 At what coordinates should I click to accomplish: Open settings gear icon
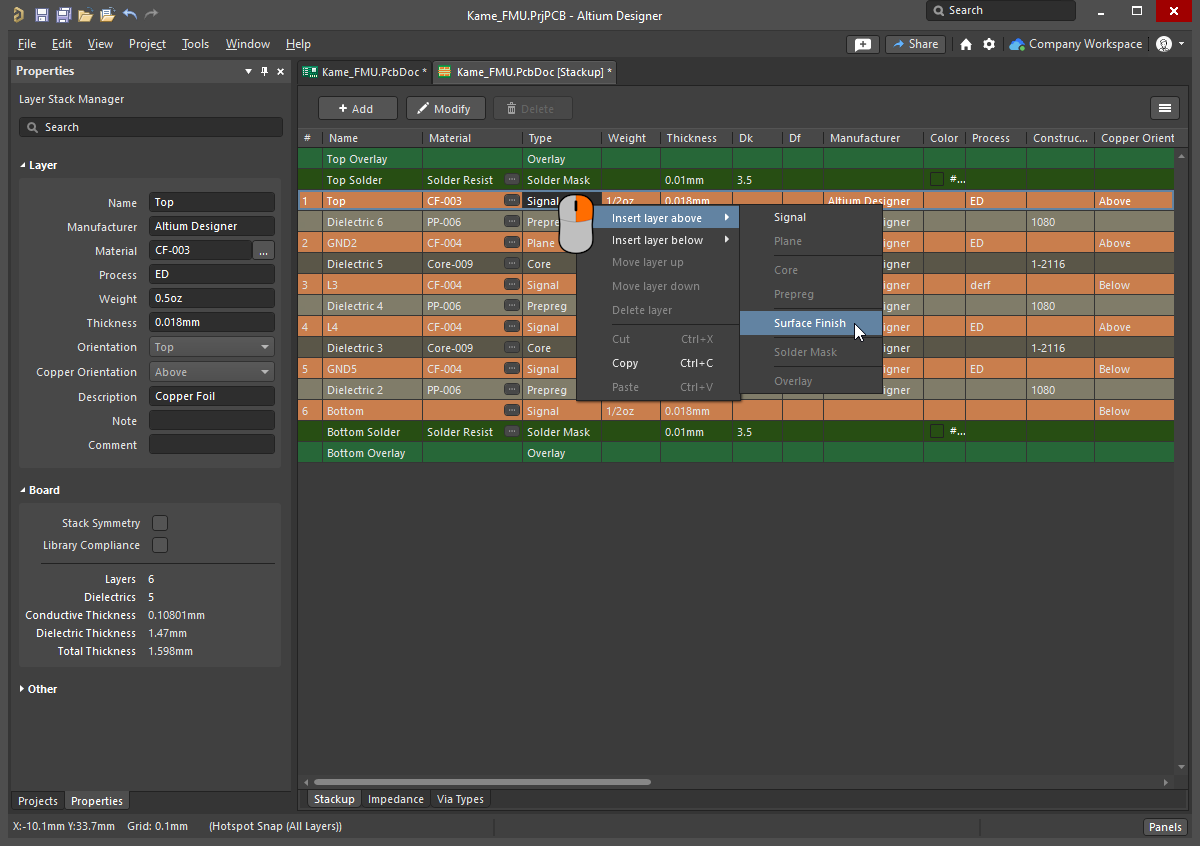tap(989, 44)
